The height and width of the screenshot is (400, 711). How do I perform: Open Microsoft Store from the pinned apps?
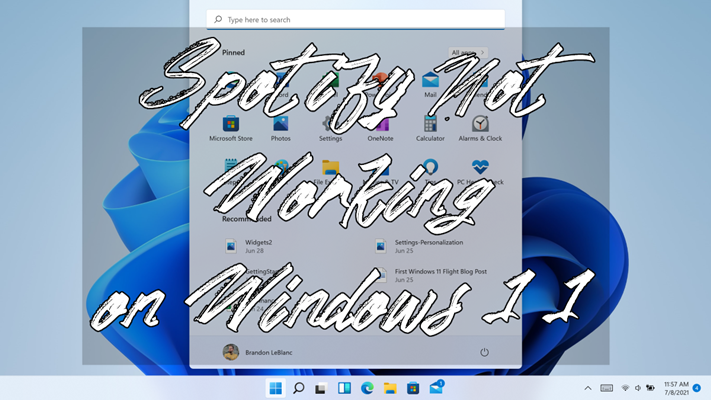pyautogui.click(x=231, y=128)
